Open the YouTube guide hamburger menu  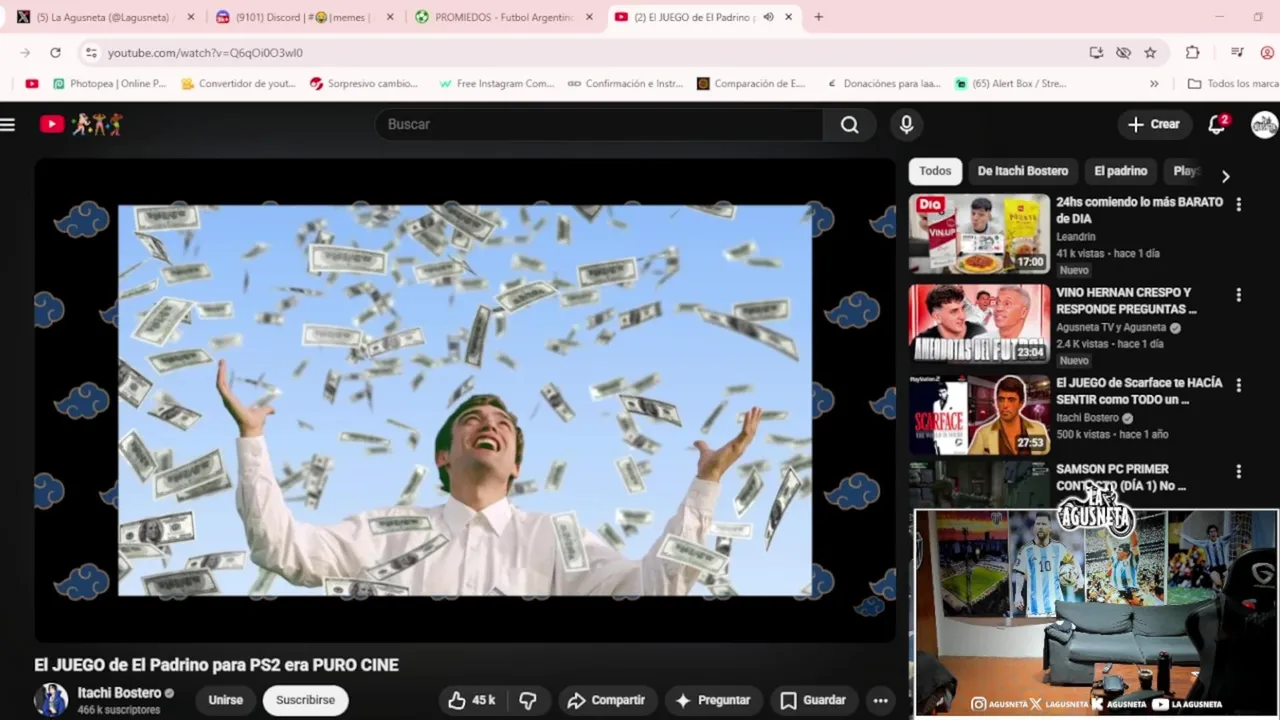(x=8, y=124)
